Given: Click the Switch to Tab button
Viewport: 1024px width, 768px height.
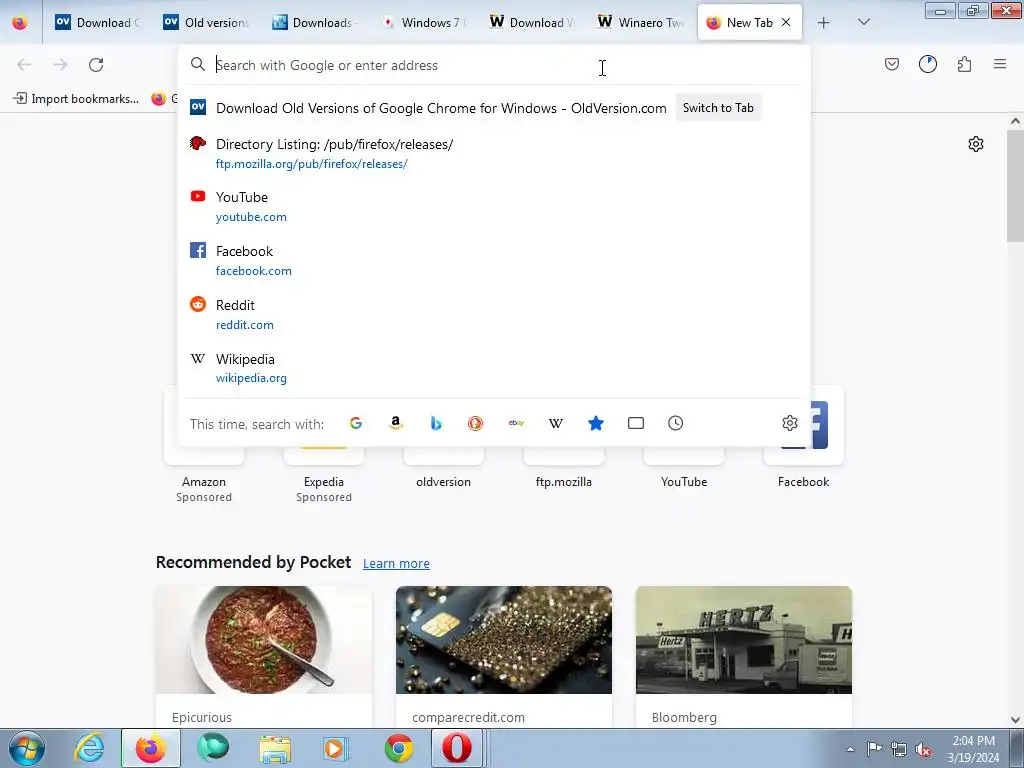Looking at the screenshot, I should (x=718, y=108).
